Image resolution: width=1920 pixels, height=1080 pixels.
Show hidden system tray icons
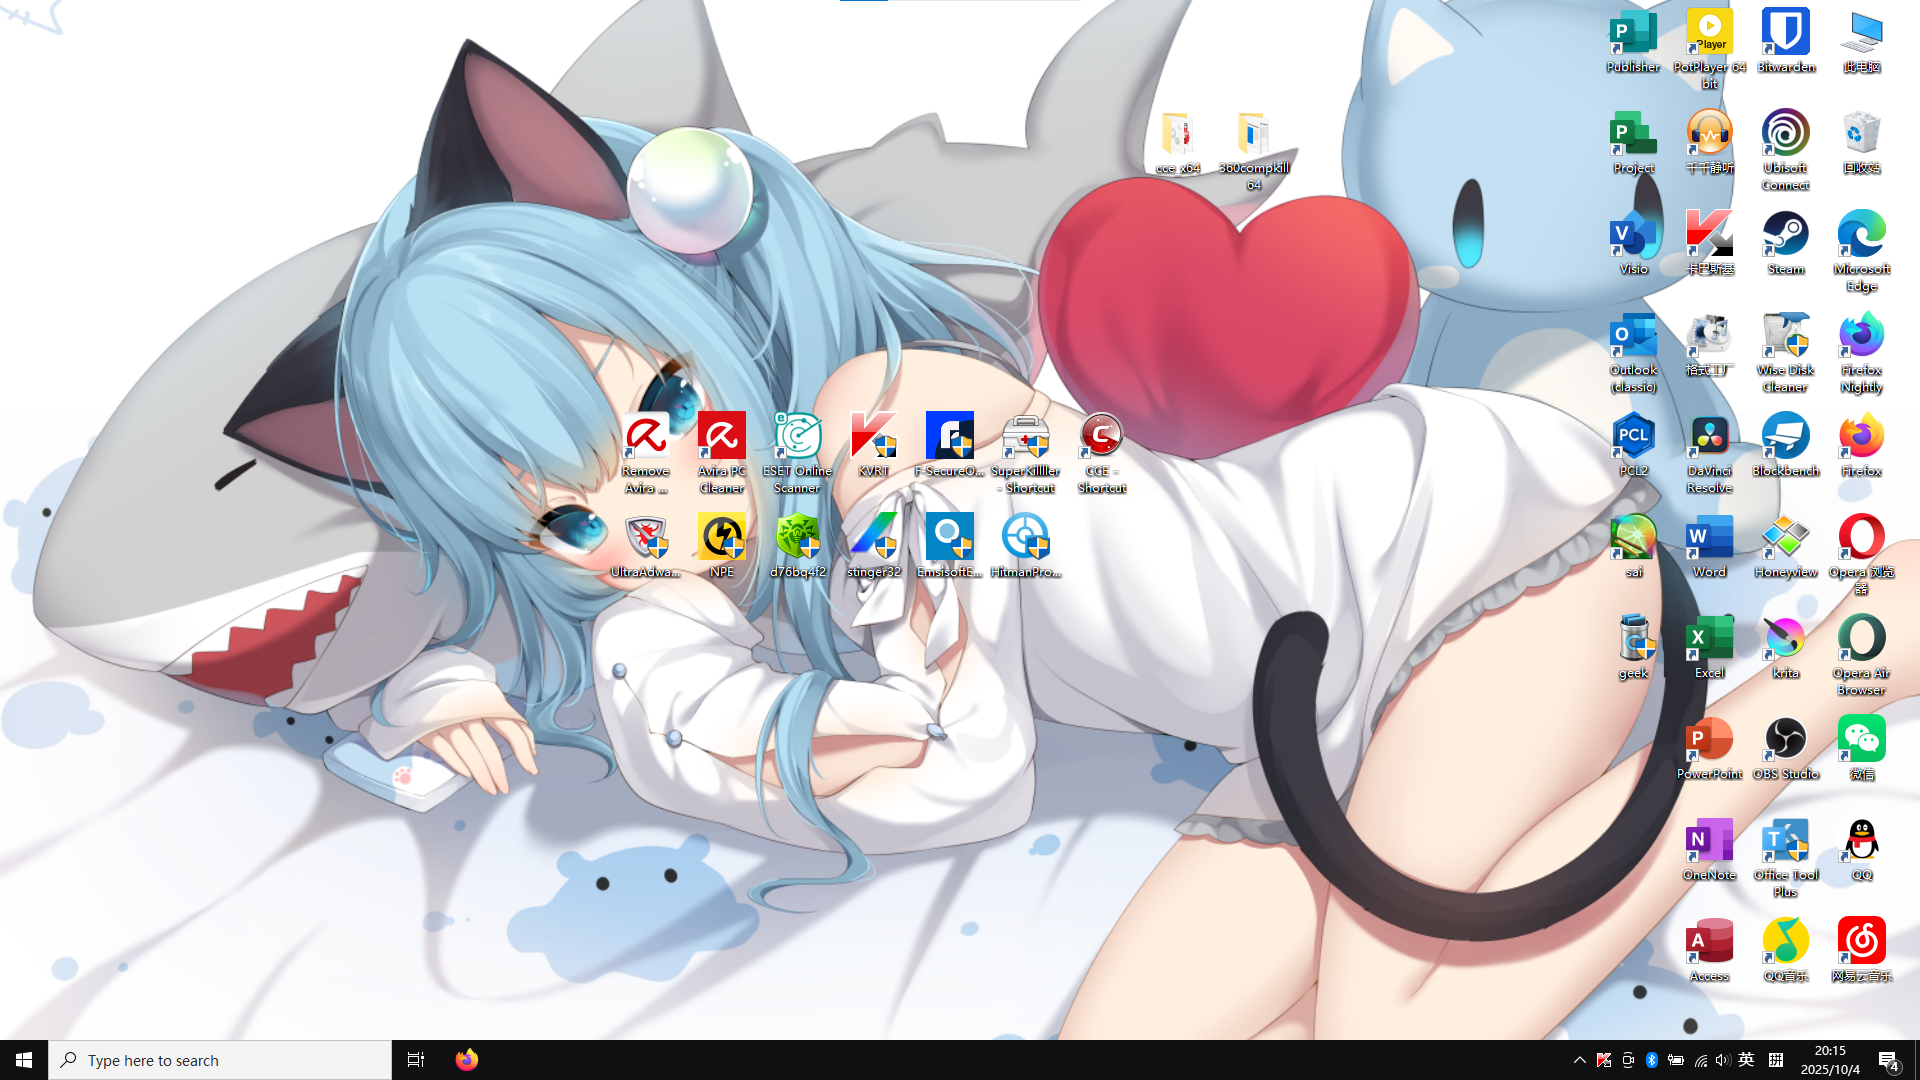pyautogui.click(x=1580, y=1060)
